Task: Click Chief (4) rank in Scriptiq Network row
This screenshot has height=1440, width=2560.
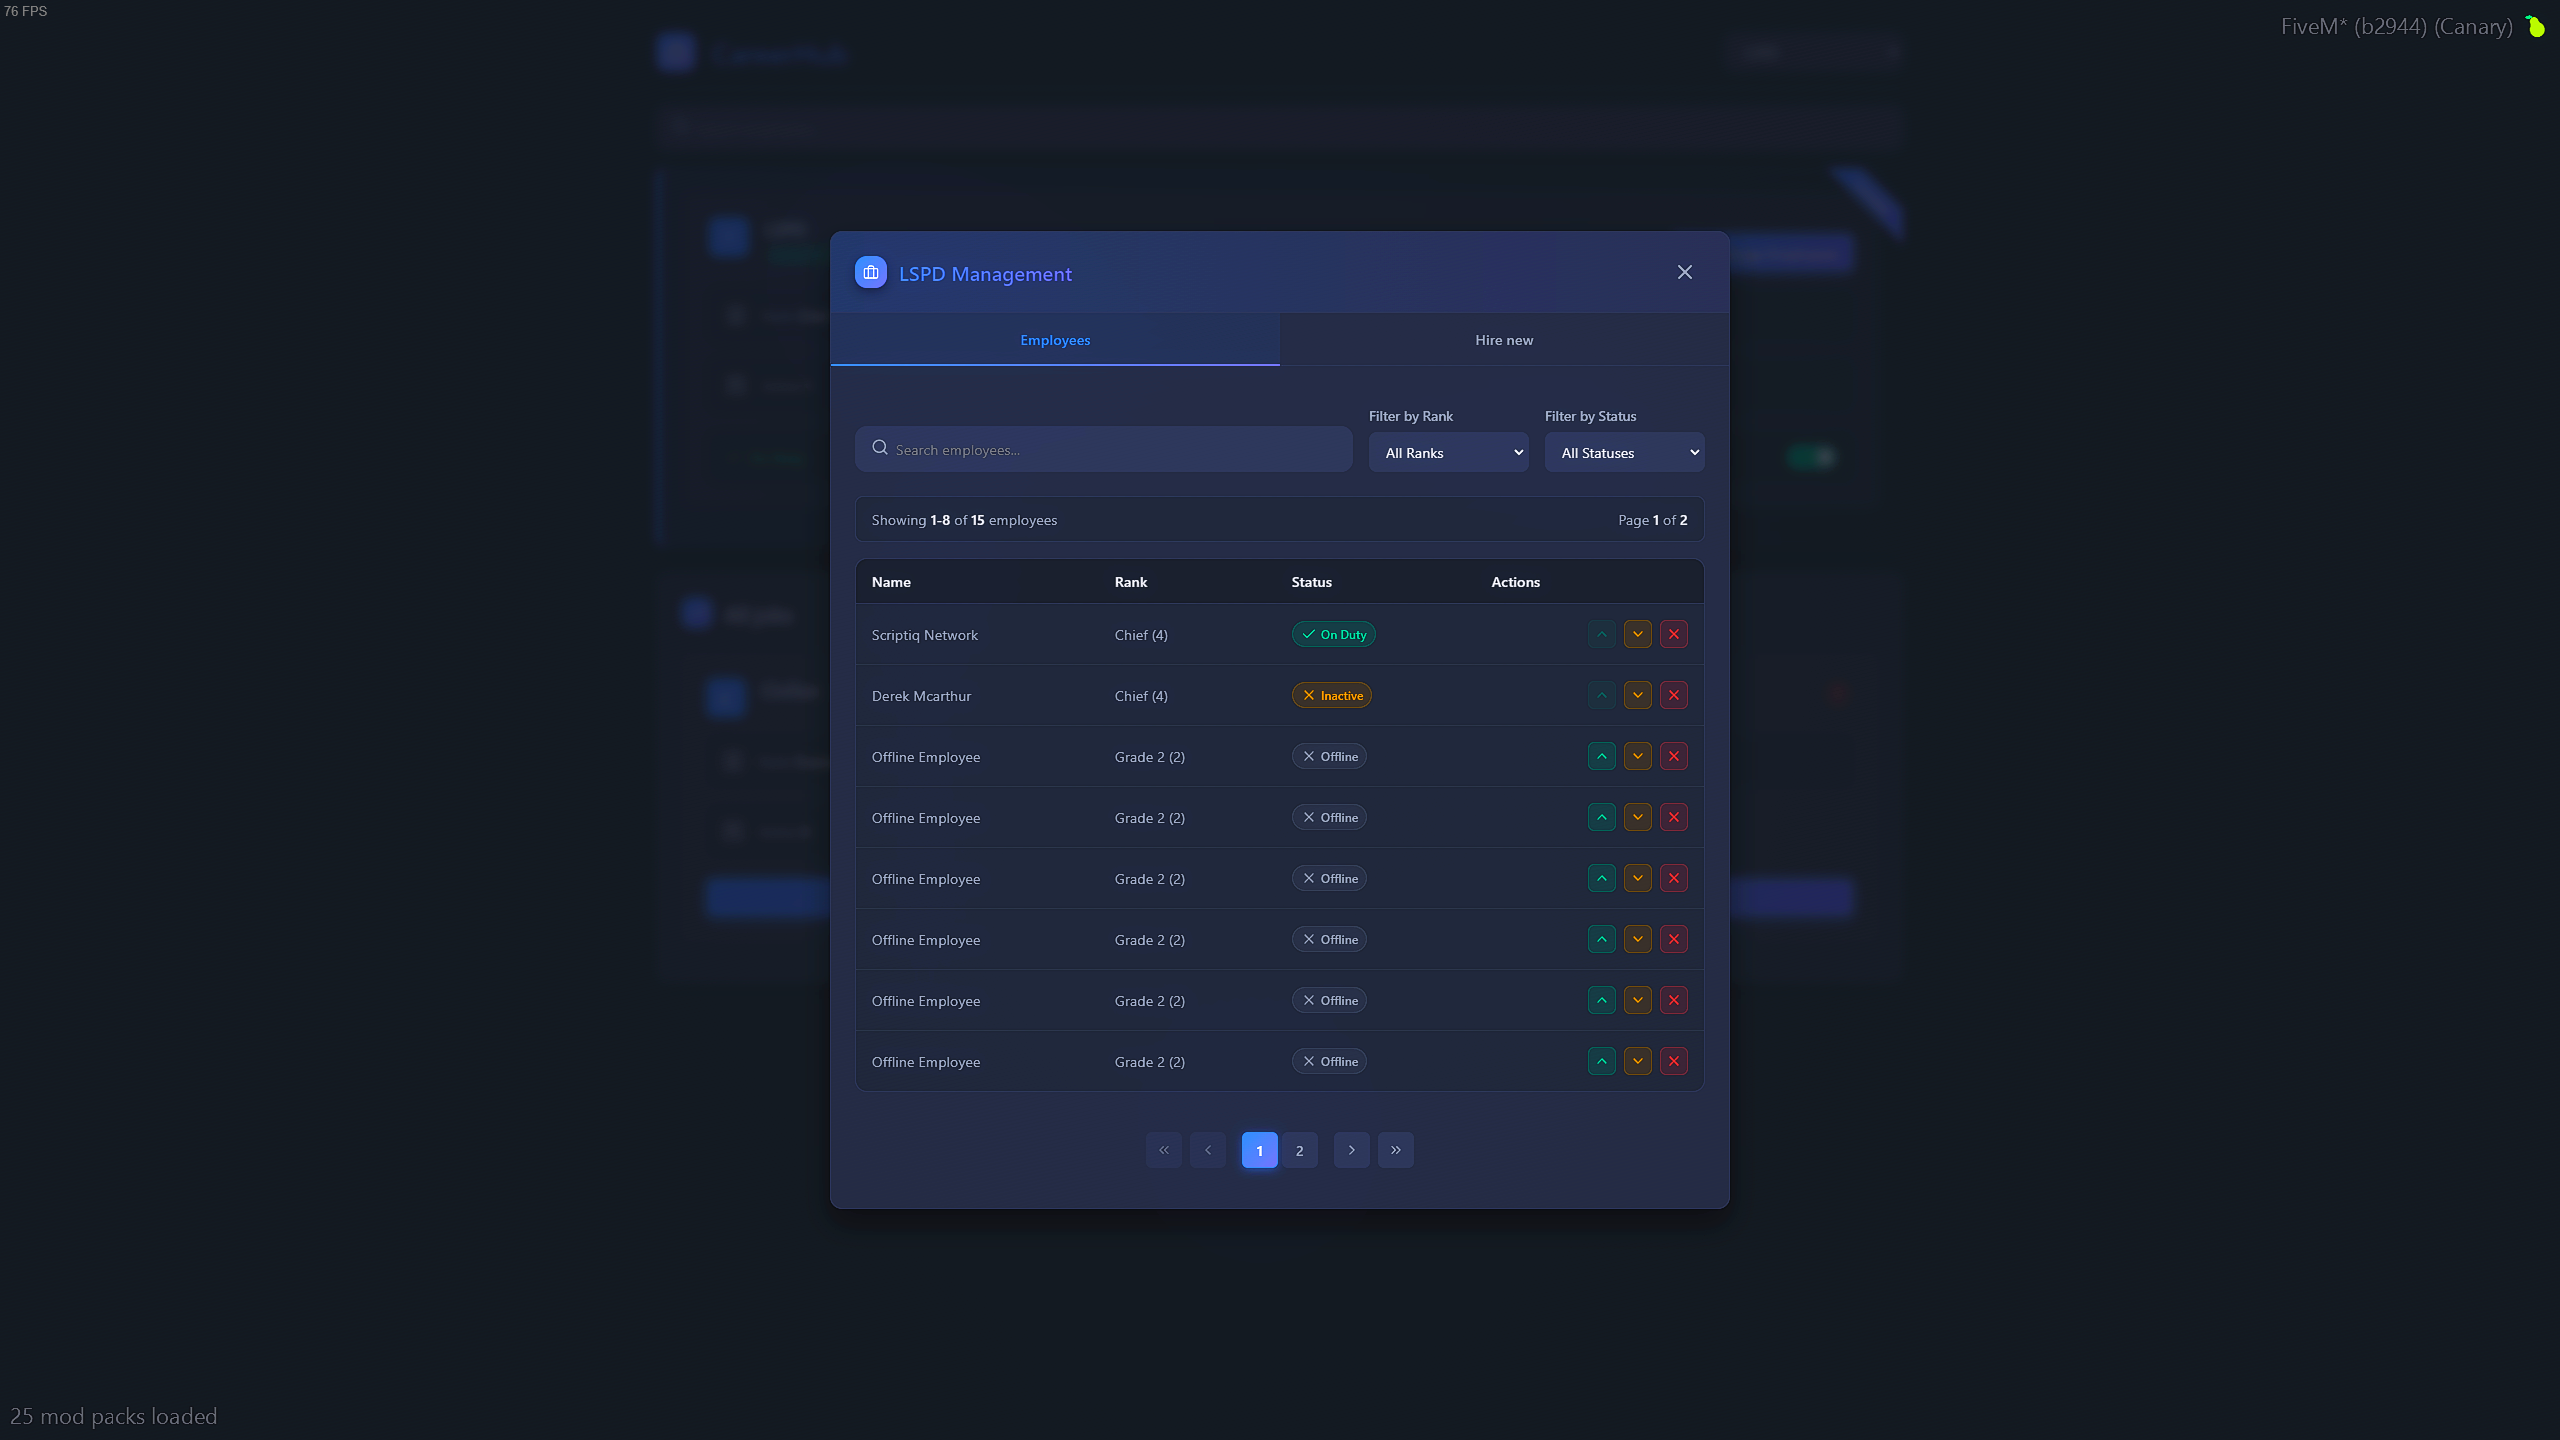Action: coord(1141,635)
